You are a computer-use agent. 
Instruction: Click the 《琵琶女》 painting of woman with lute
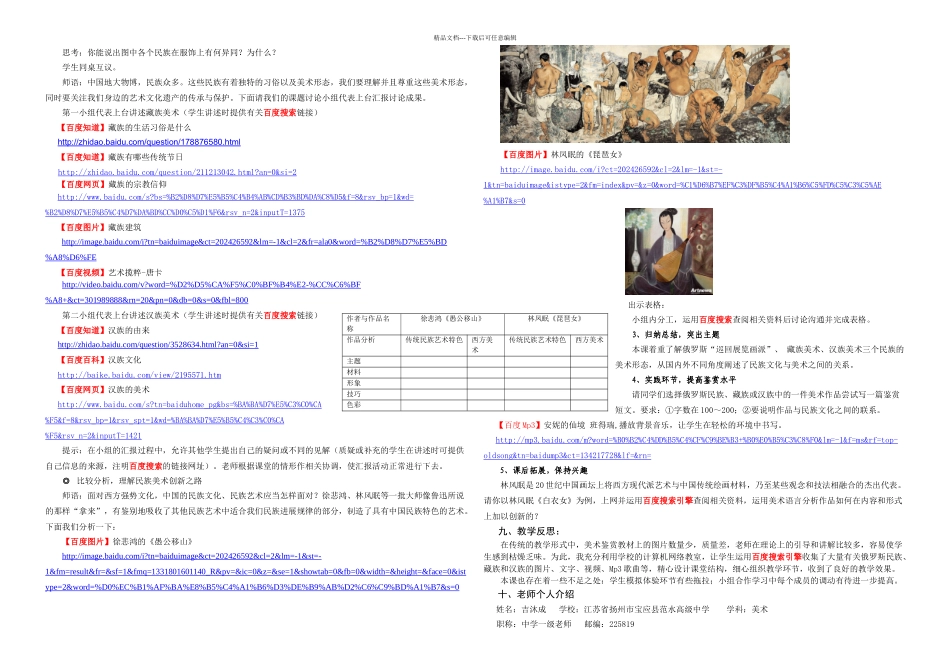(x=669, y=251)
